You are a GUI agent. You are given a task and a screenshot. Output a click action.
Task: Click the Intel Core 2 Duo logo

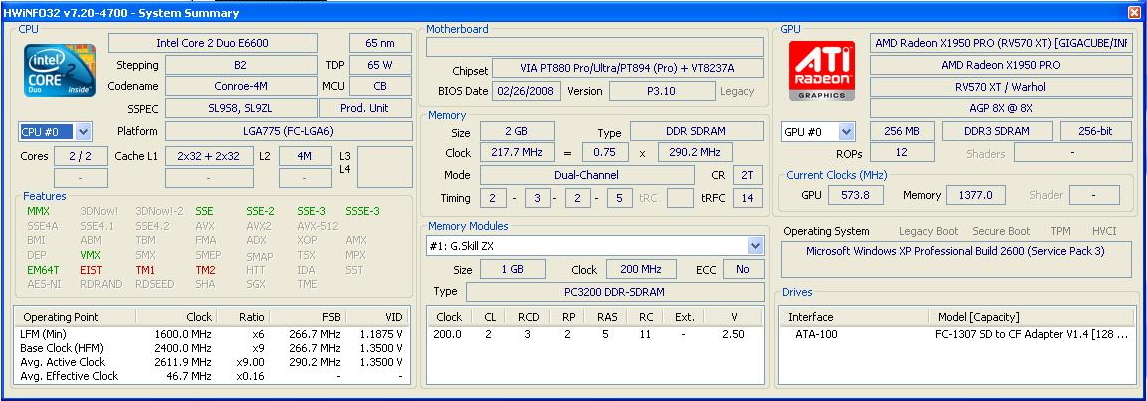(x=60, y=71)
